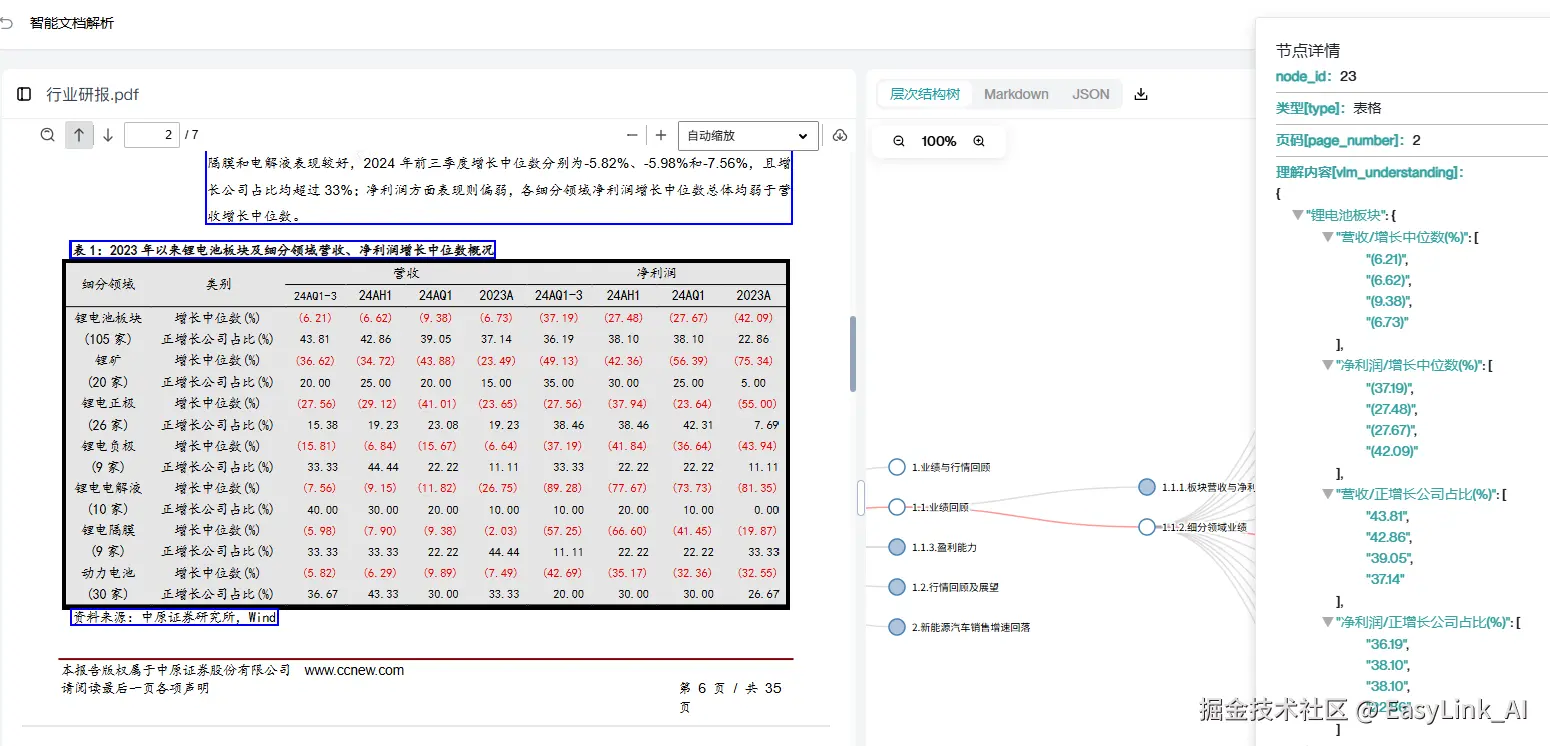Click the 节点详情 panel heading
The height and width of the screenshot is (746, 1550).
point(1307,50)
